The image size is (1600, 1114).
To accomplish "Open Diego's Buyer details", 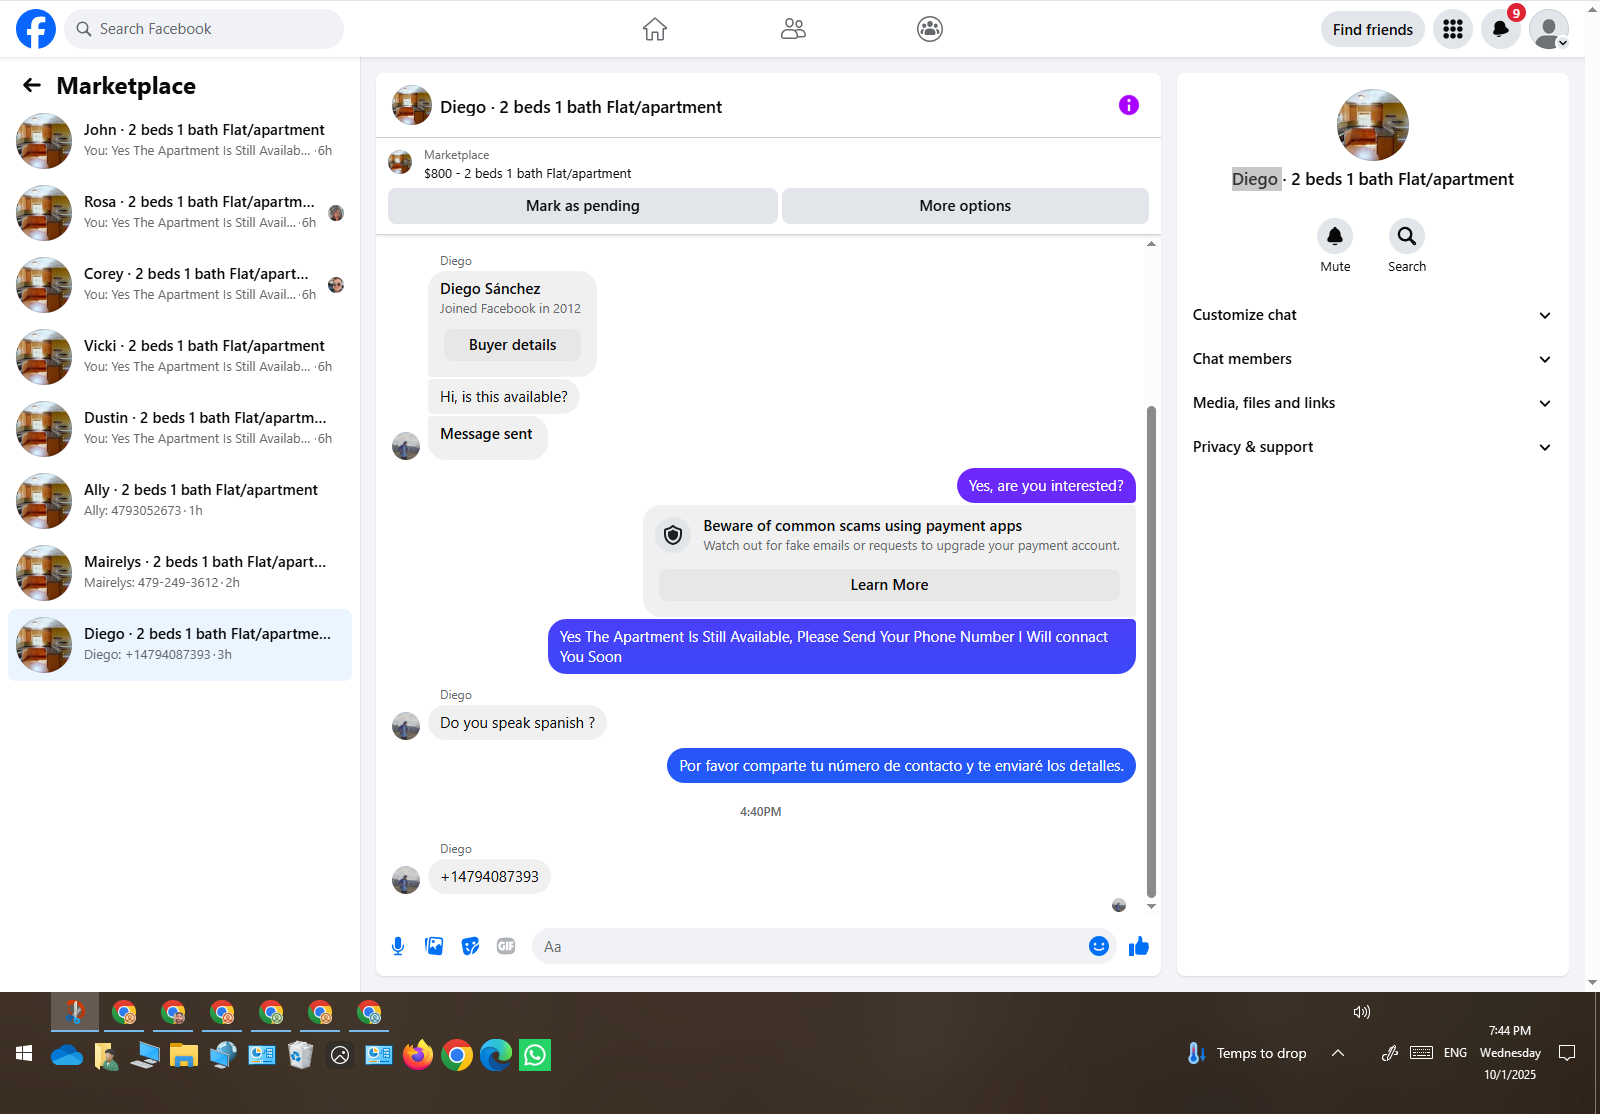I will (512, 345).
